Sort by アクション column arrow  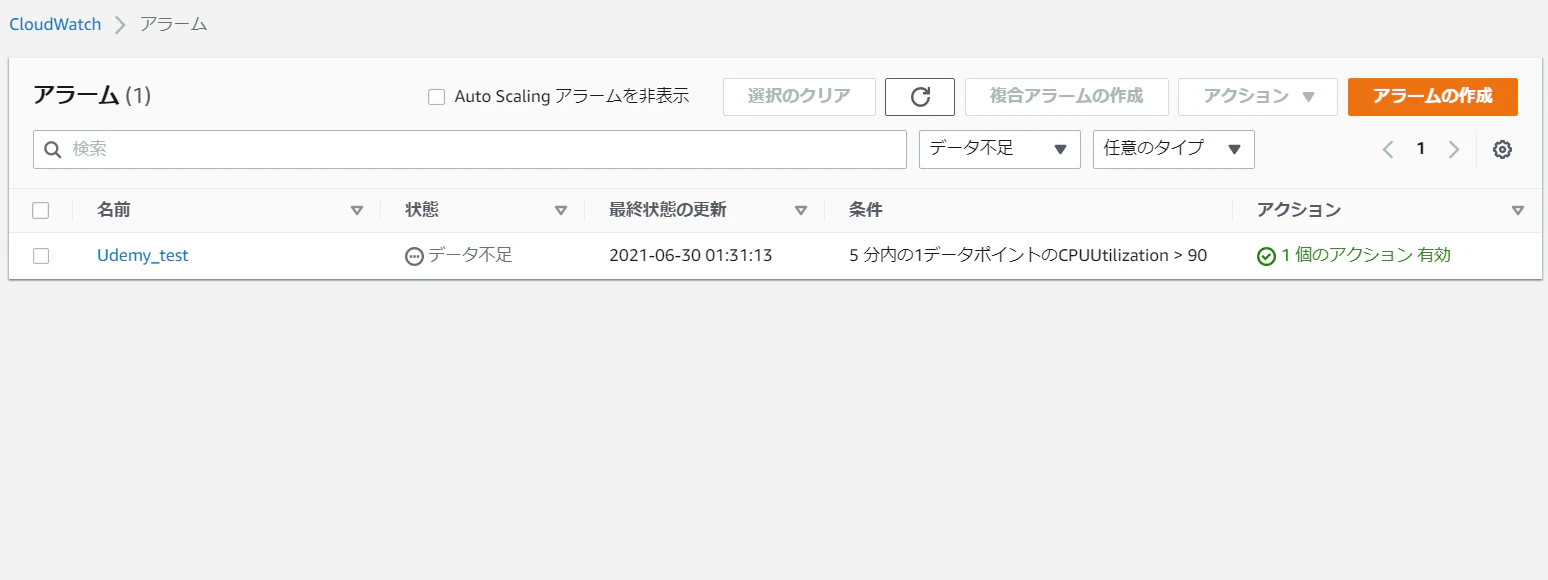(1518, 211)
